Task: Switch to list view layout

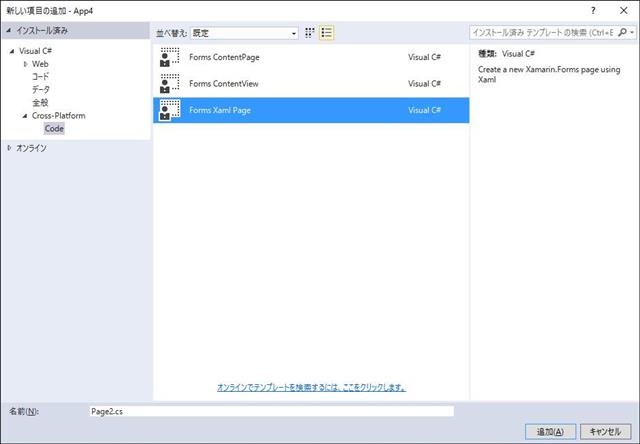Action: click(x=327, y=33)
